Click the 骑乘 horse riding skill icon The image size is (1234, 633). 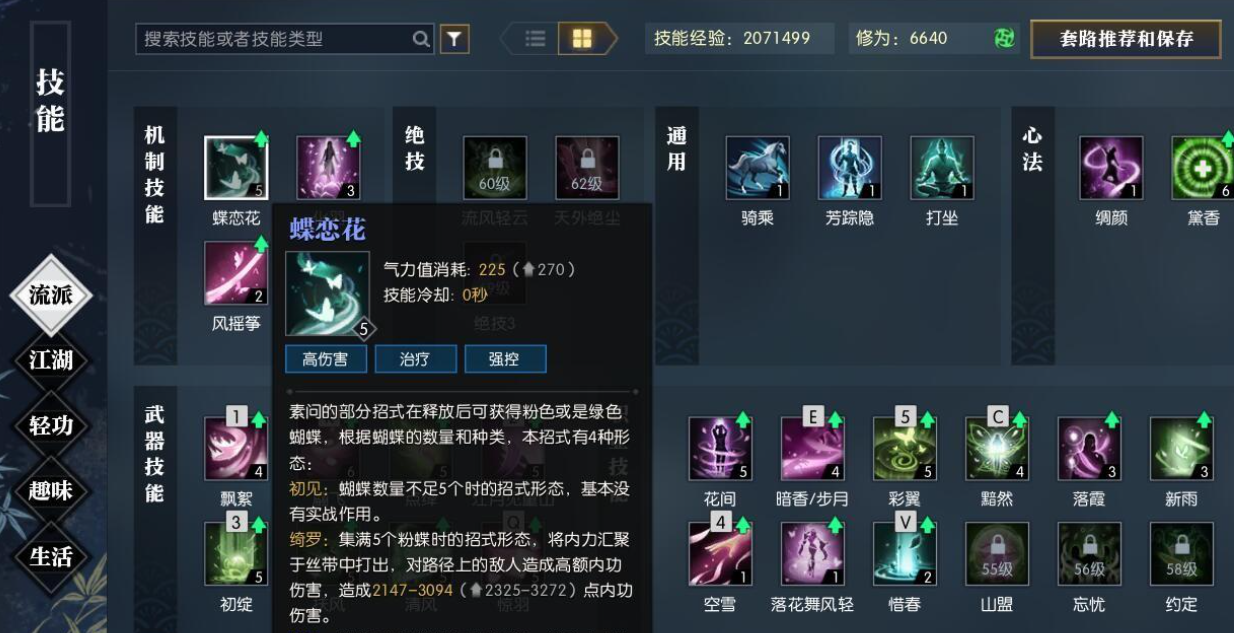[x=757, y=168]
